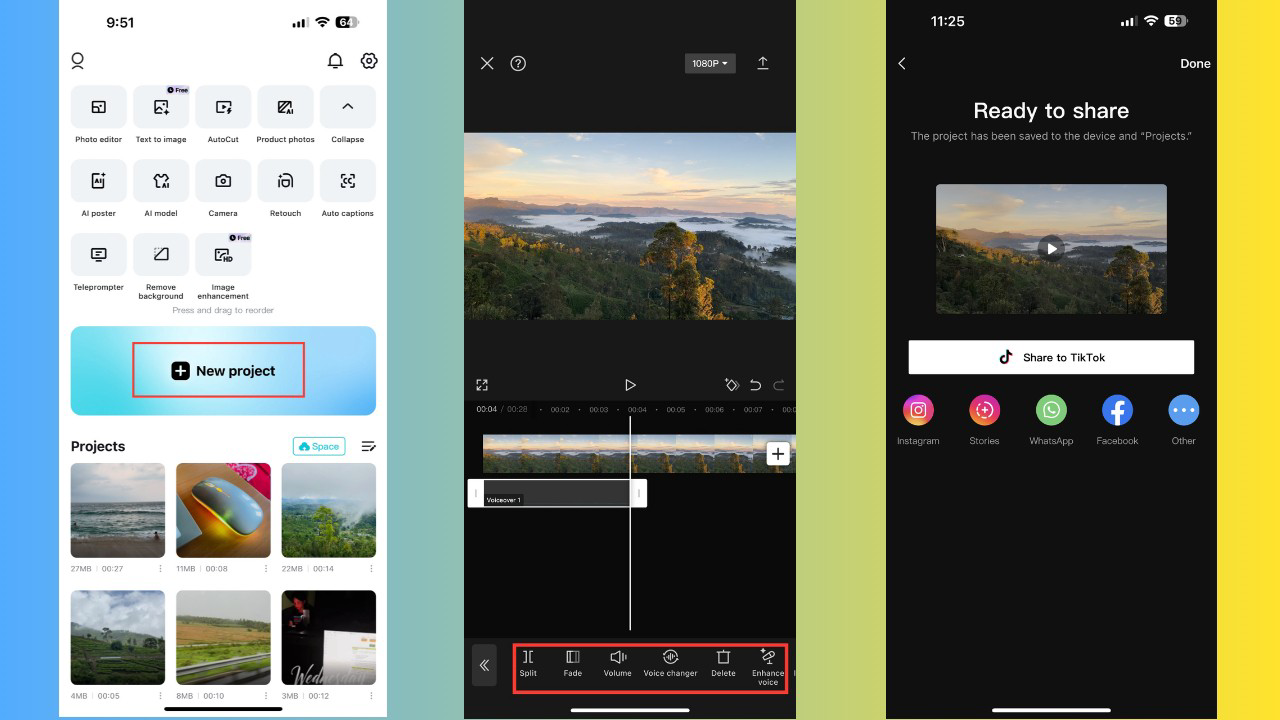The image size is (1280, 720).
Task: Open the Voice changer
Action: [x=670, y=662]
